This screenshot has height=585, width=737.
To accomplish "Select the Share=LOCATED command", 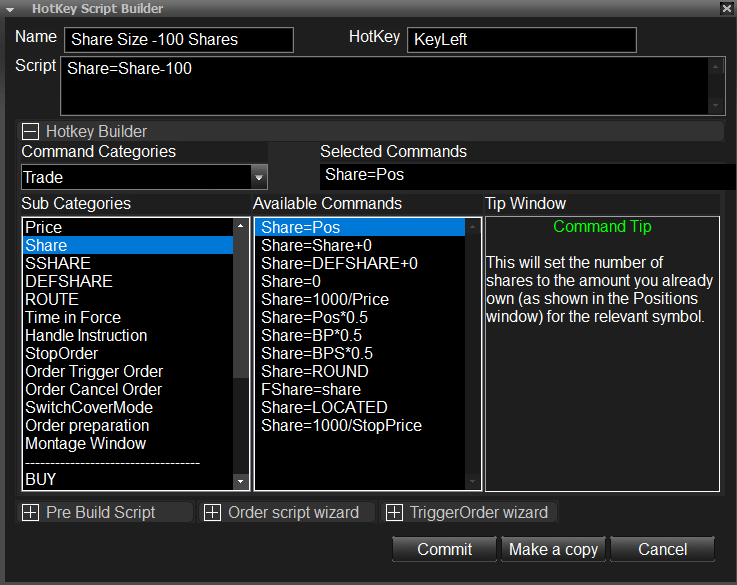I will click(x=324, y=407).
